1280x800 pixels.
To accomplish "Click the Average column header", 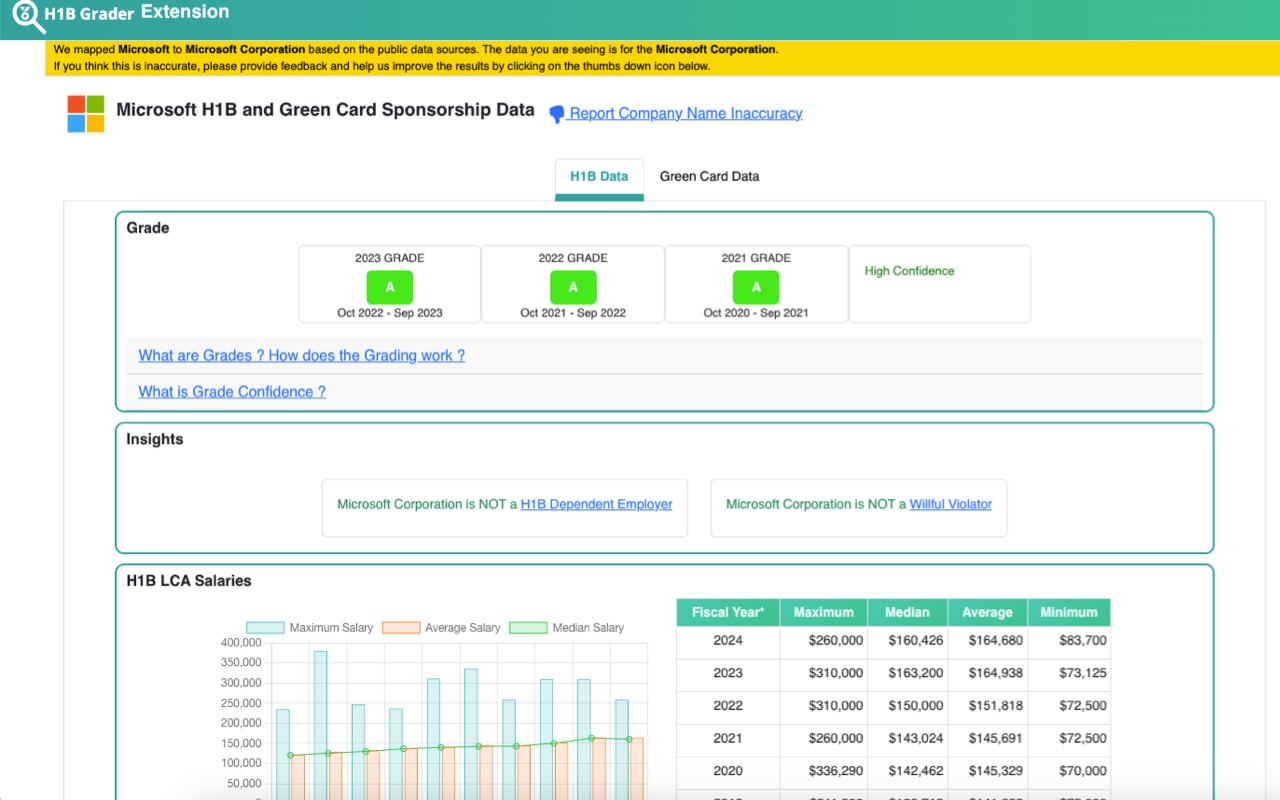I will tap(987, 613).
